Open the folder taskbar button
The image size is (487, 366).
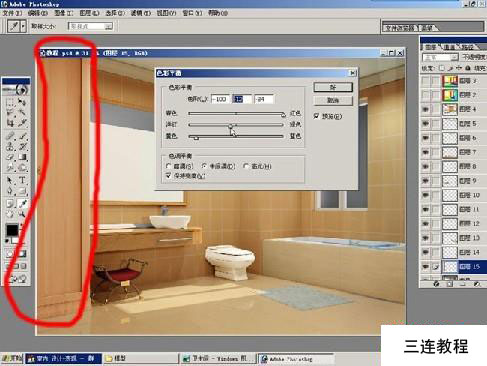click(x=140, y=359)
